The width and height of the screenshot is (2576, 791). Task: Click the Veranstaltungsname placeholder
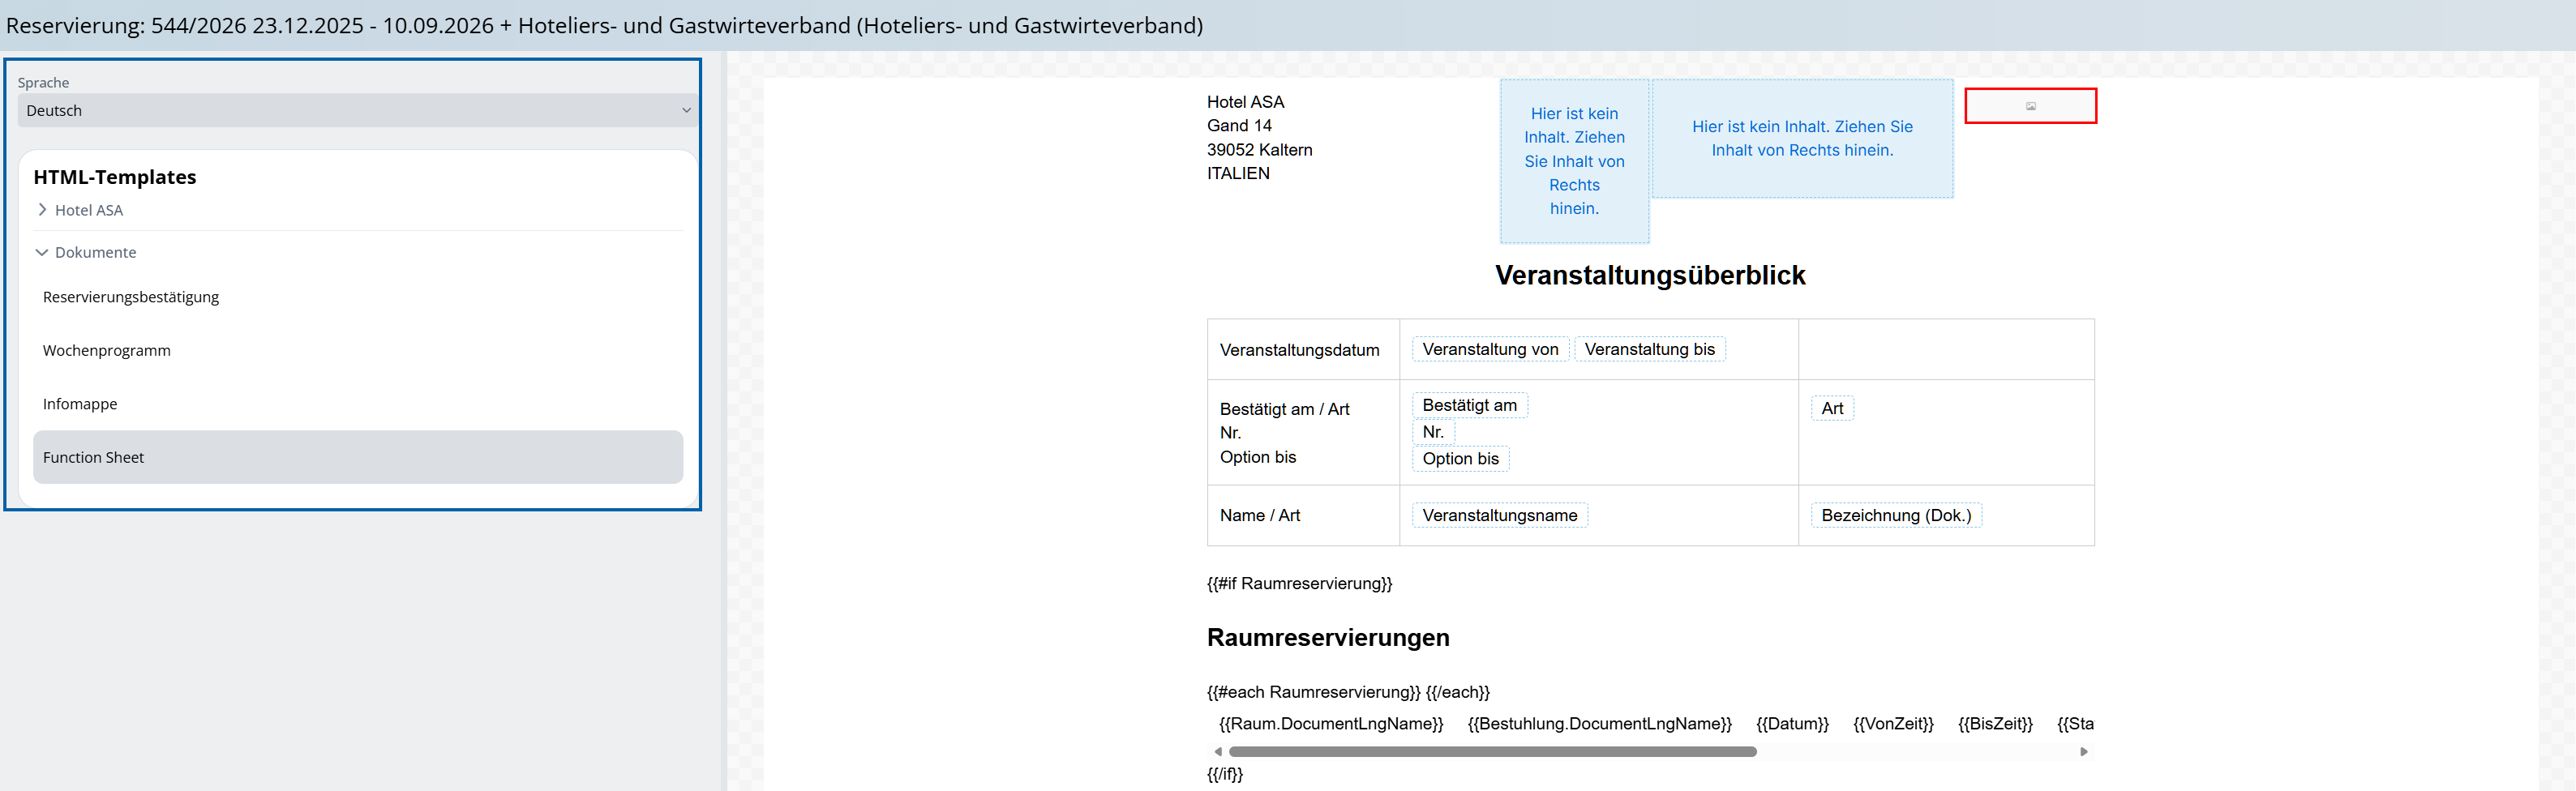click(1500, 515)
